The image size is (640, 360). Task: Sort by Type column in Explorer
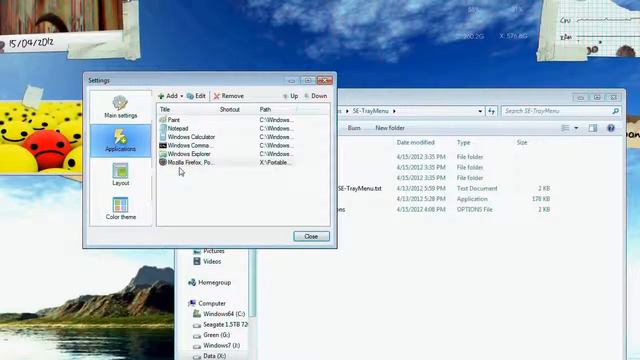[x=464, y=142]
